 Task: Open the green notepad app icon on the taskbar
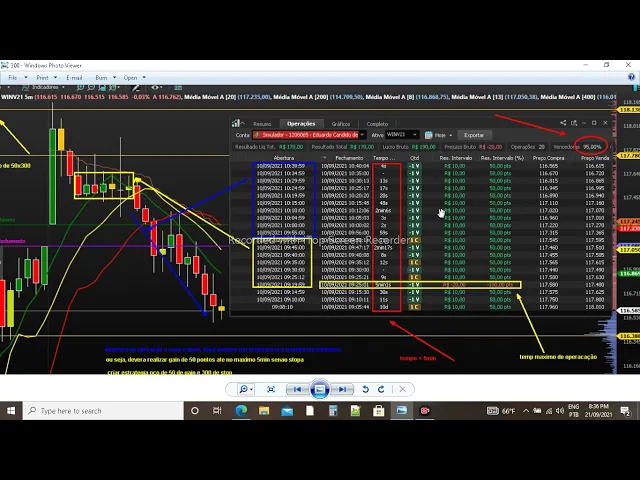pyautogui.click(x=356, y=411)
